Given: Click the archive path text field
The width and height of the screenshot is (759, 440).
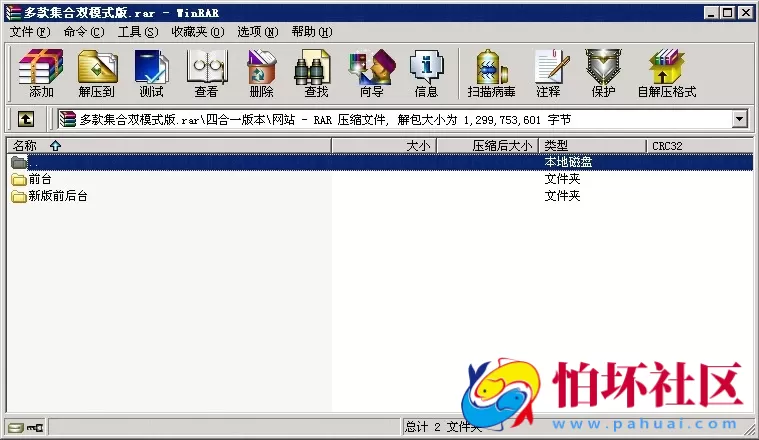Looking at the screenshot, I should click(x=395, y=119).
